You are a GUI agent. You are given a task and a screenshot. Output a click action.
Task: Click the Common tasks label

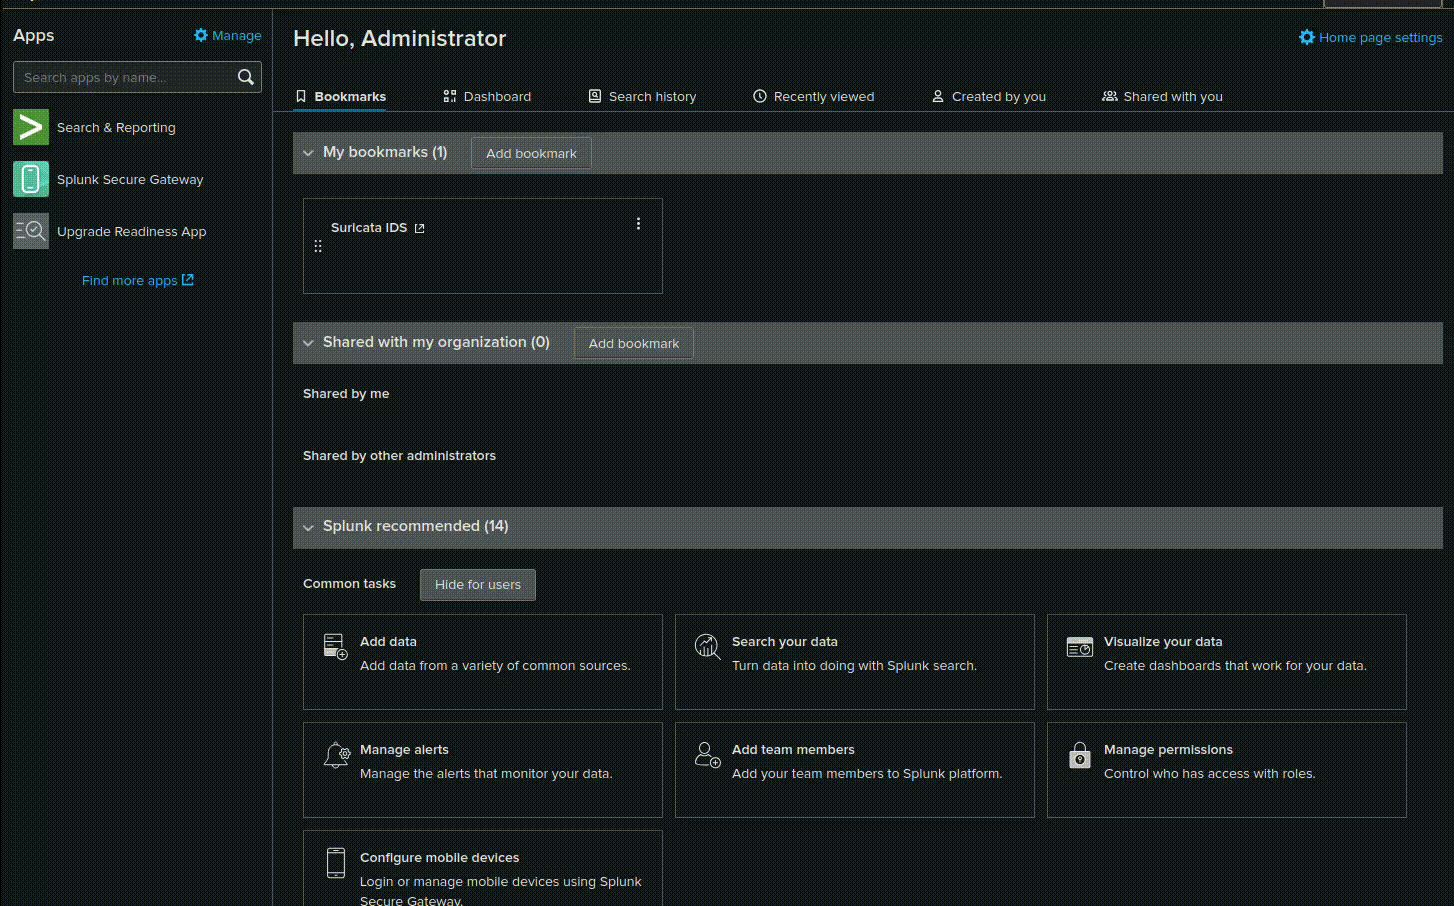[349, 583]
